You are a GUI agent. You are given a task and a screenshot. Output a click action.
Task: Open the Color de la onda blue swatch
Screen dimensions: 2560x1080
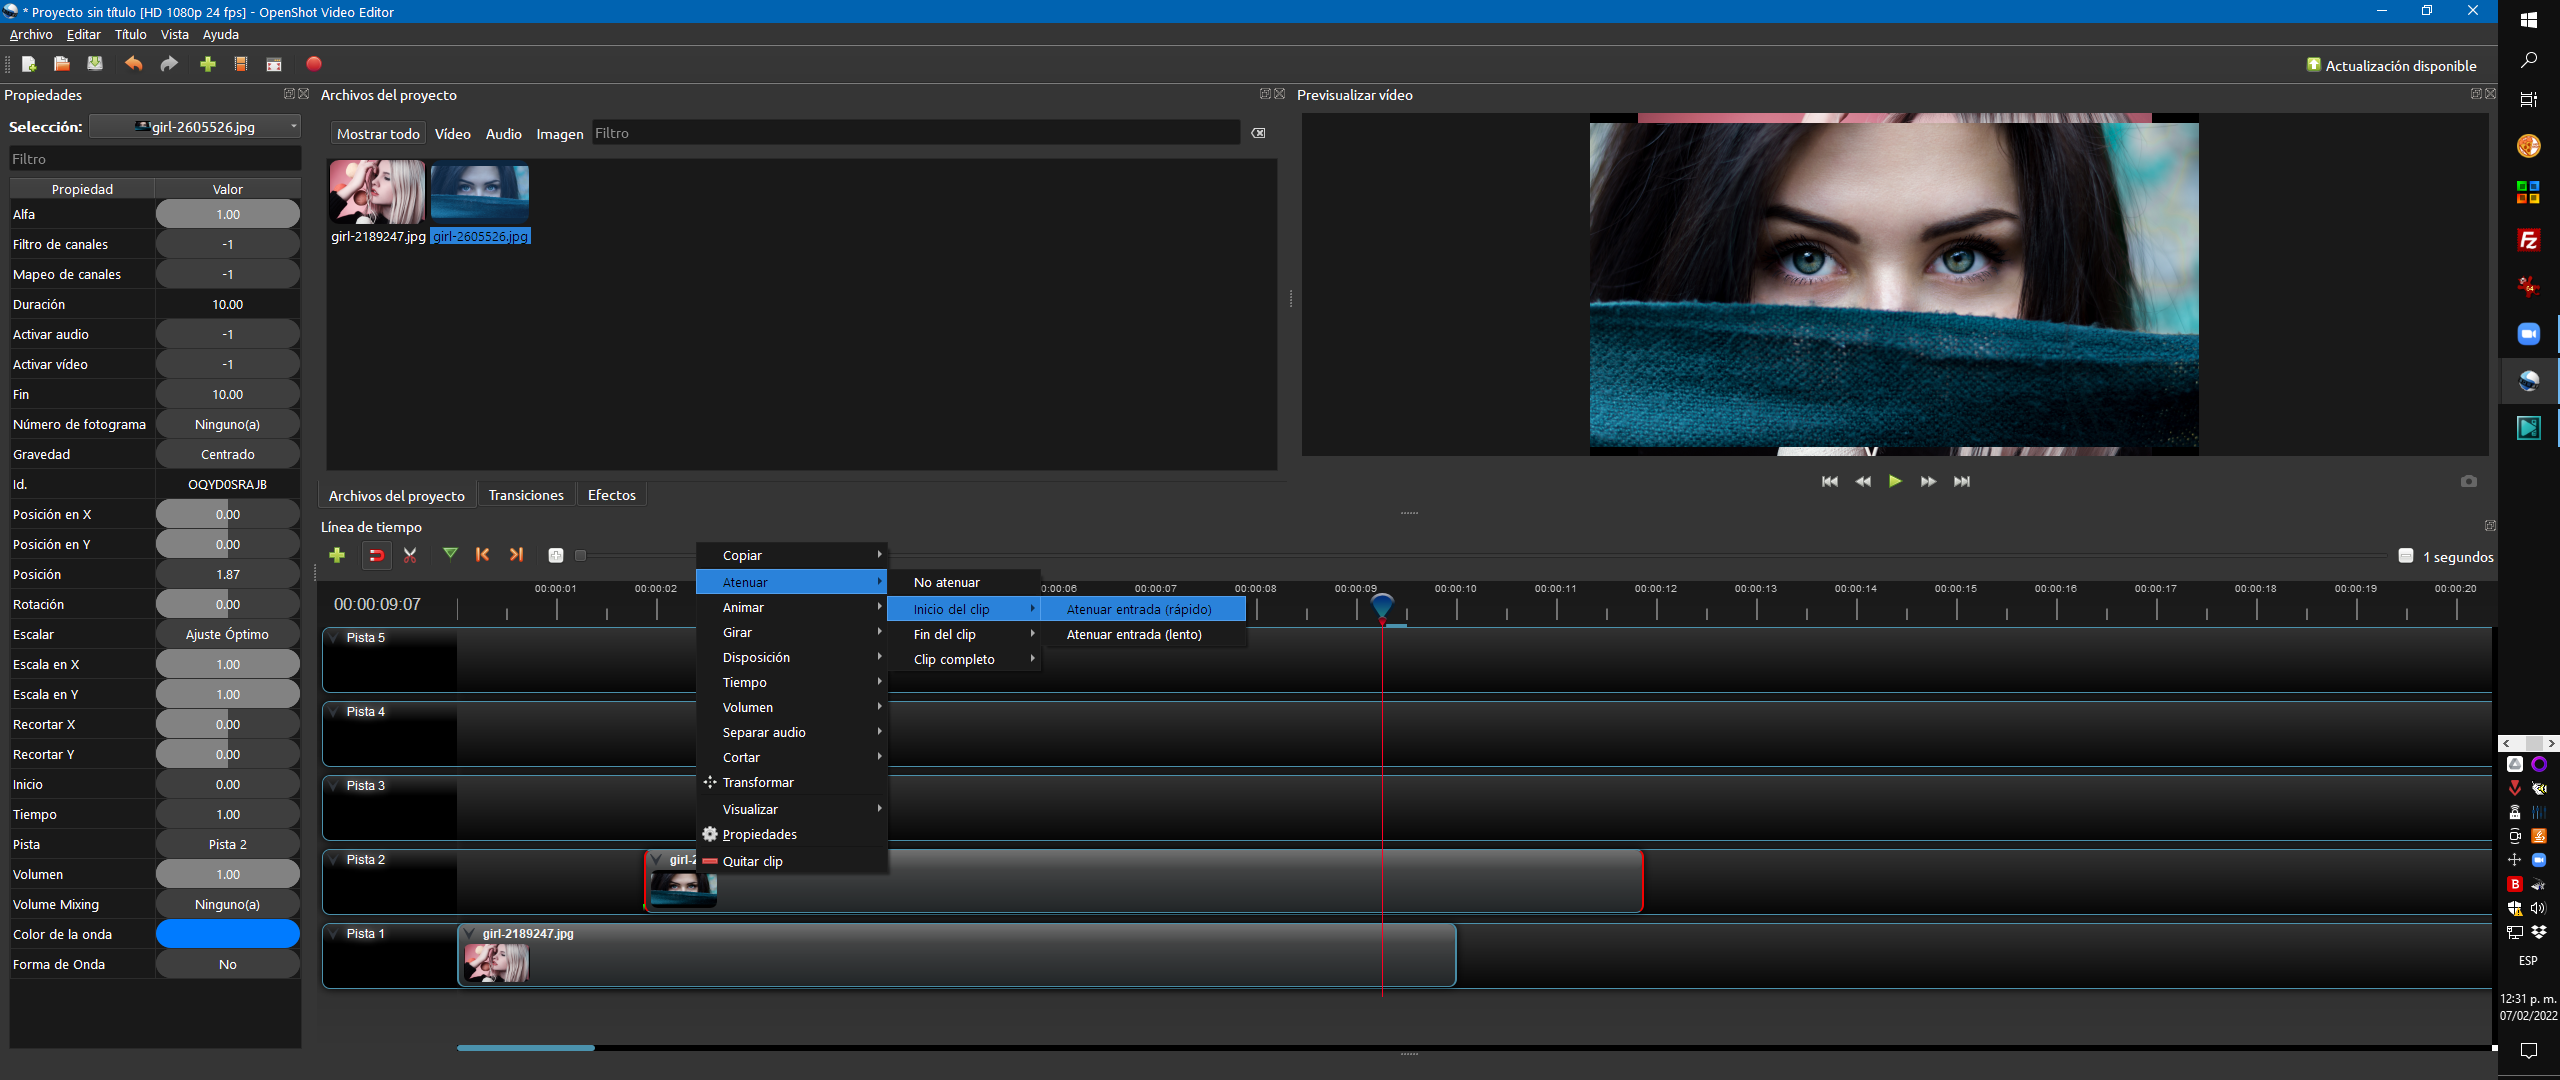click(x=228, y=934)
